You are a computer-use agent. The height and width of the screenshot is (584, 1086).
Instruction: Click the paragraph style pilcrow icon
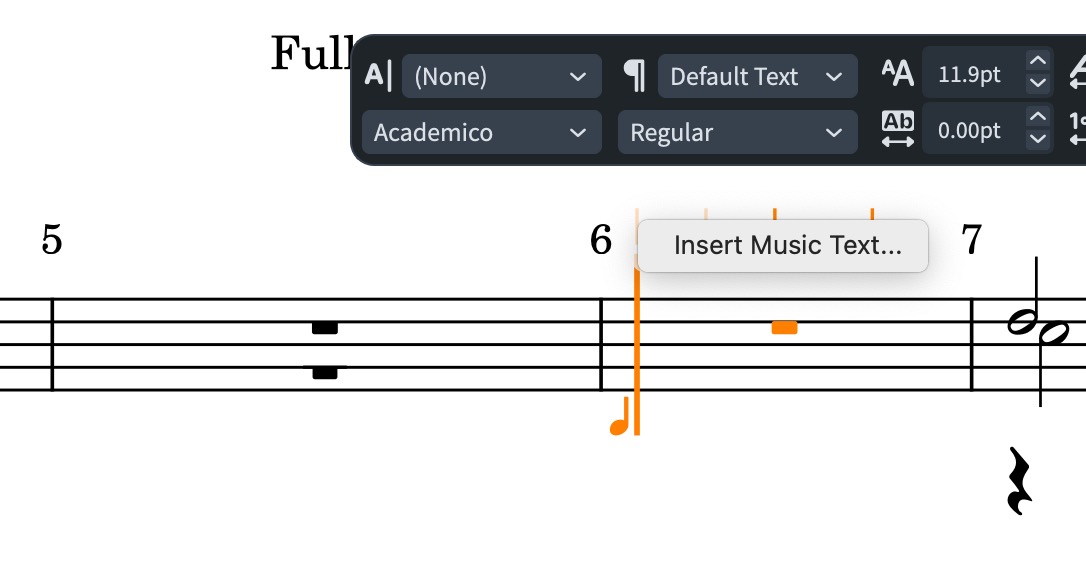(x=634, y=76)
